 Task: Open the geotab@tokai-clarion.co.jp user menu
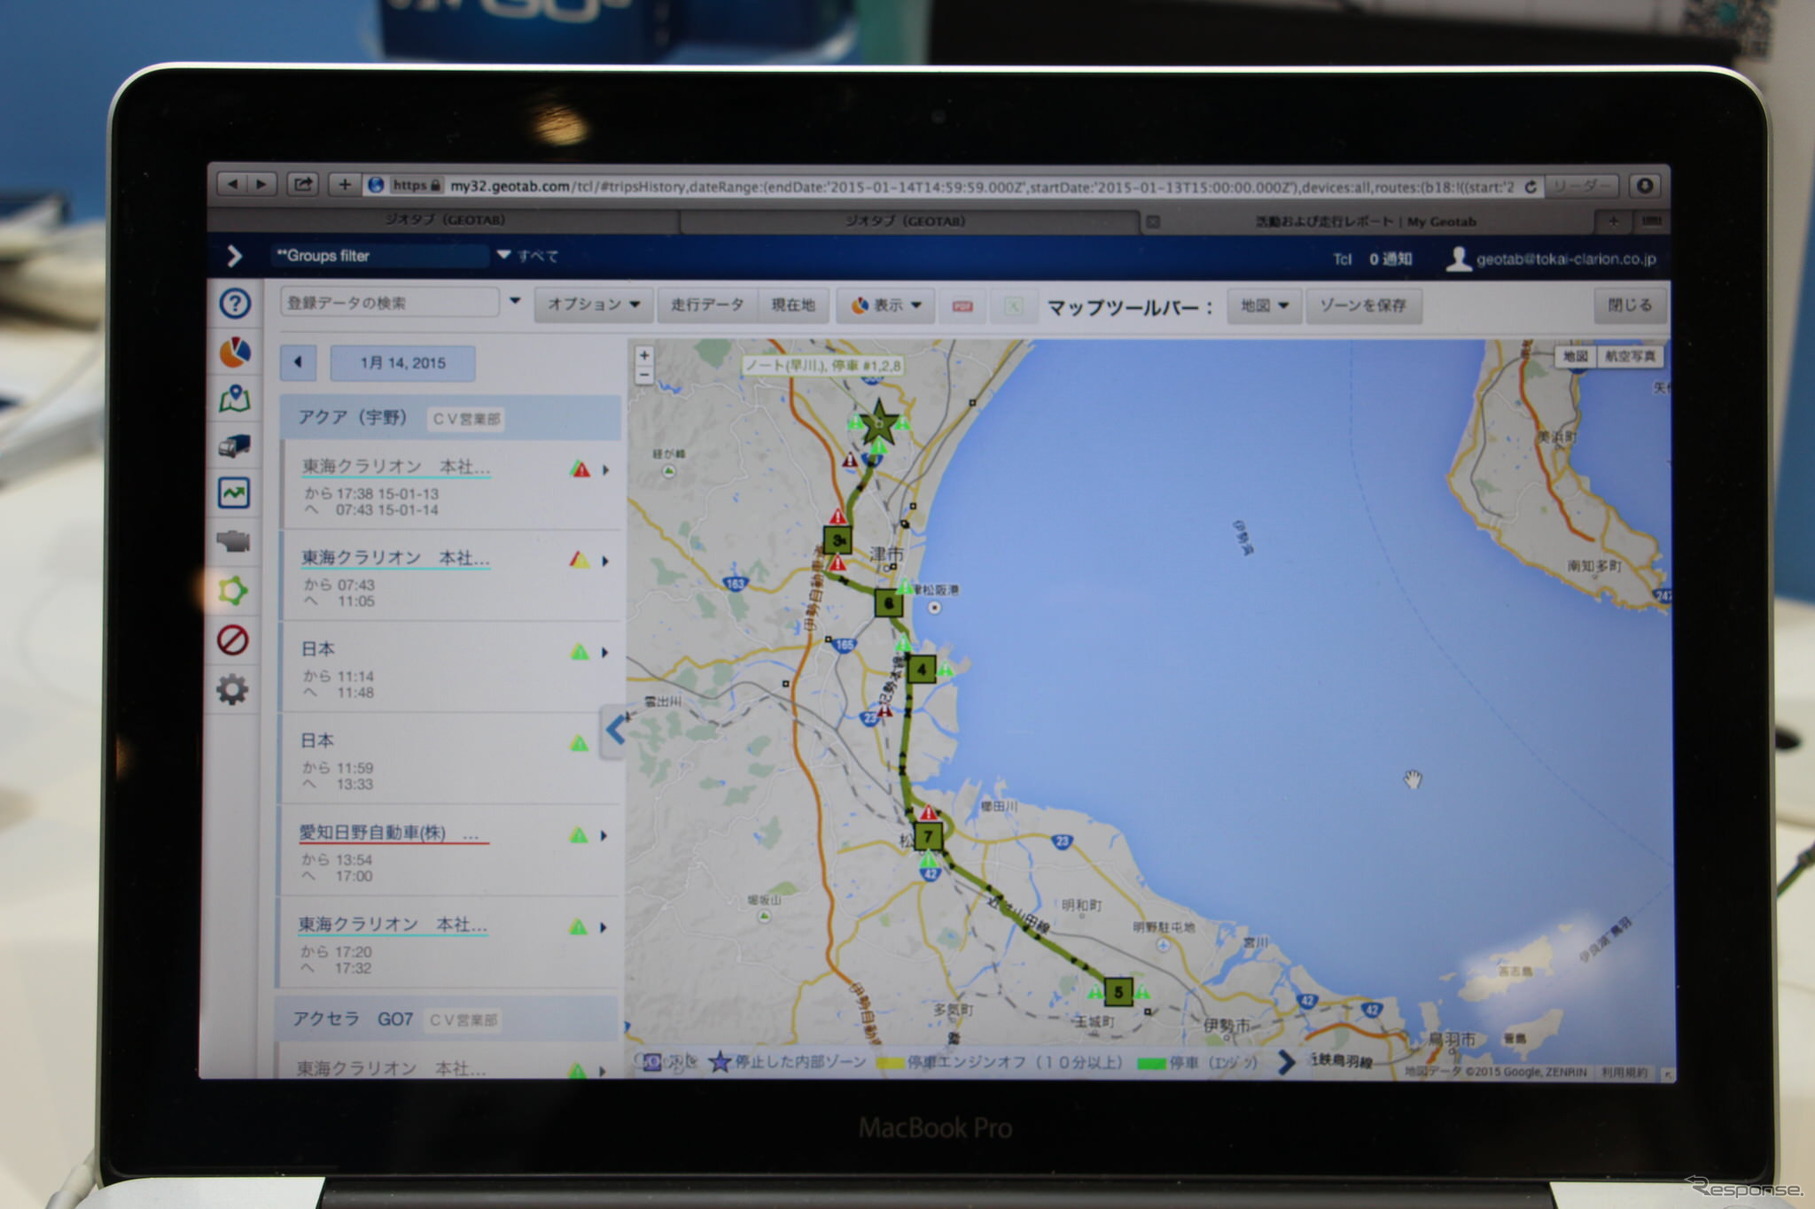click(x=1552, y=259)
